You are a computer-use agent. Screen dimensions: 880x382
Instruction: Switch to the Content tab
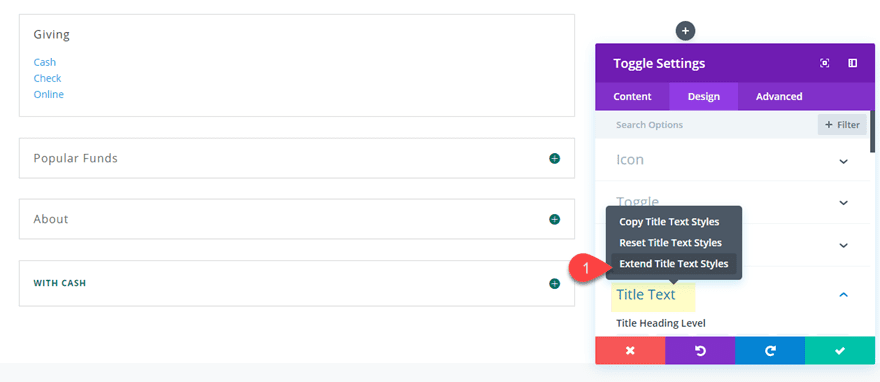(x=632, y=96)
